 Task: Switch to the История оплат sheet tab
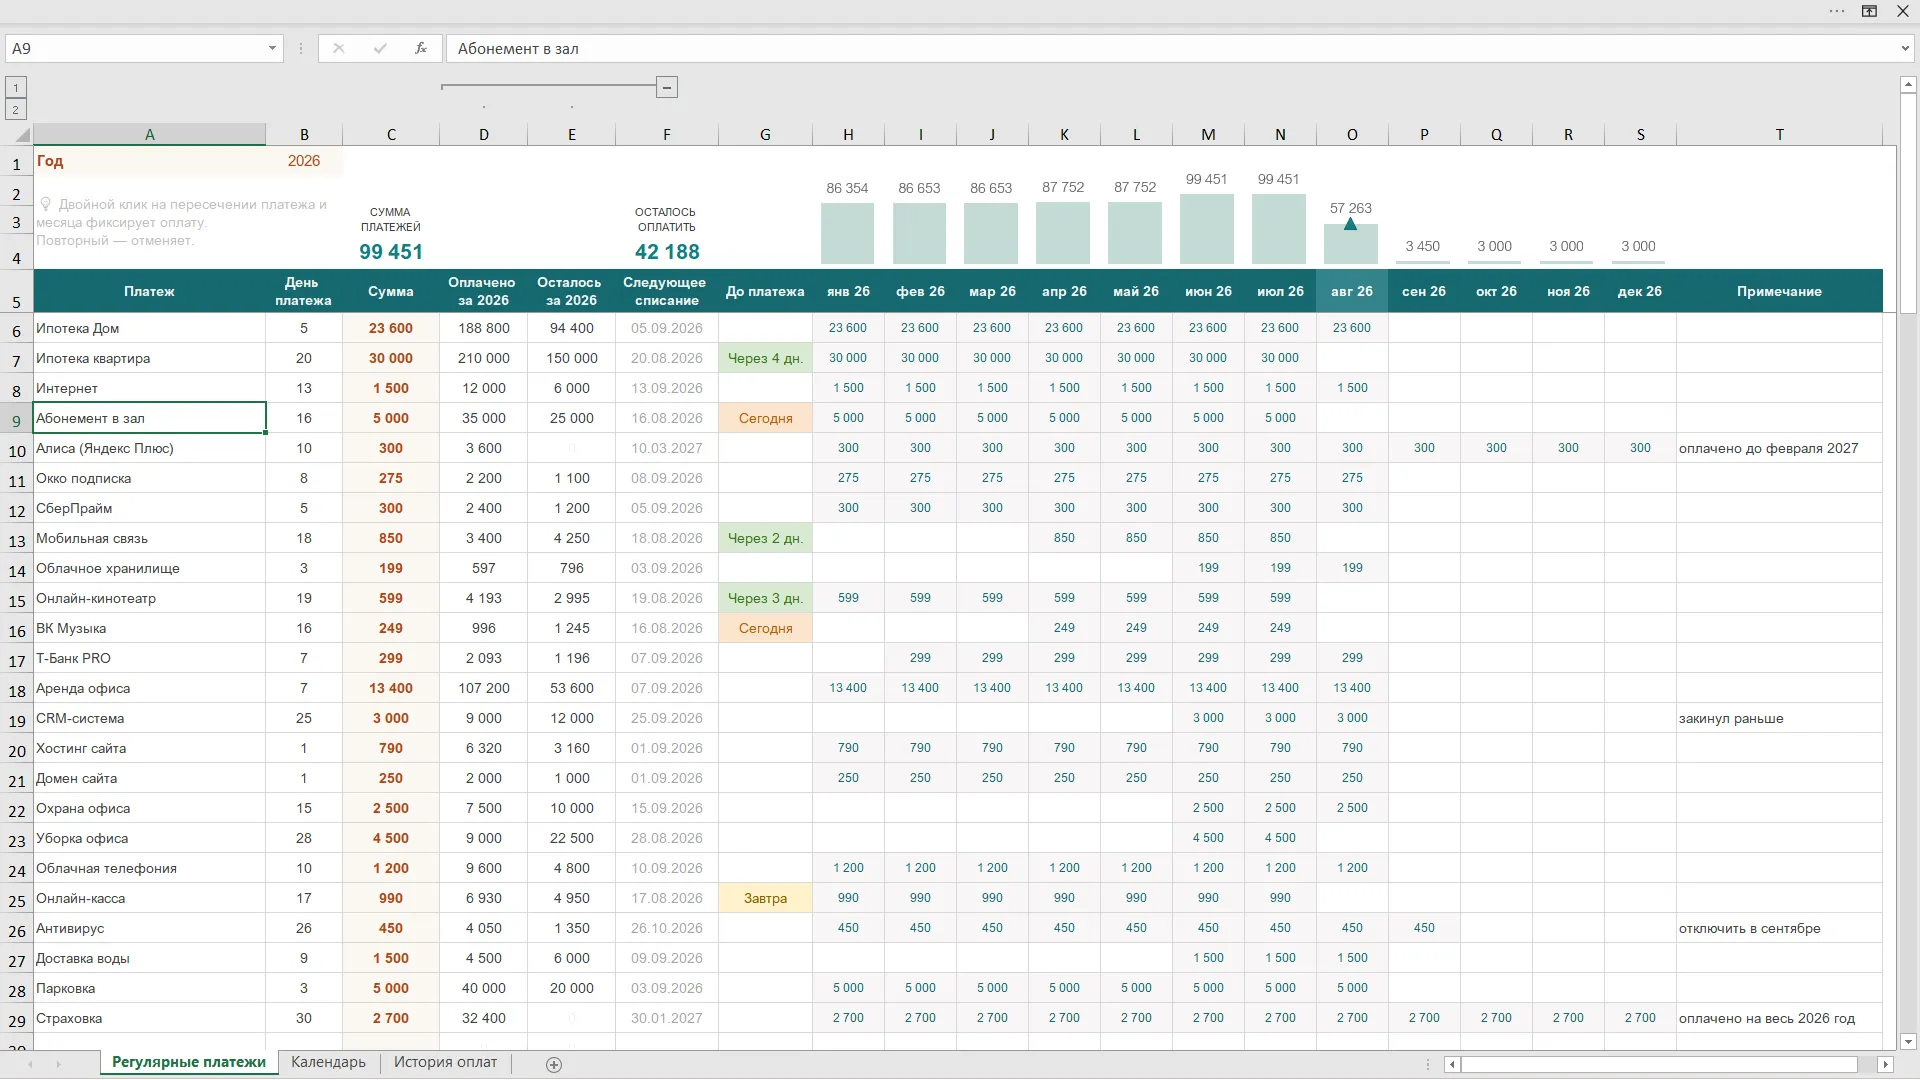445,1062
